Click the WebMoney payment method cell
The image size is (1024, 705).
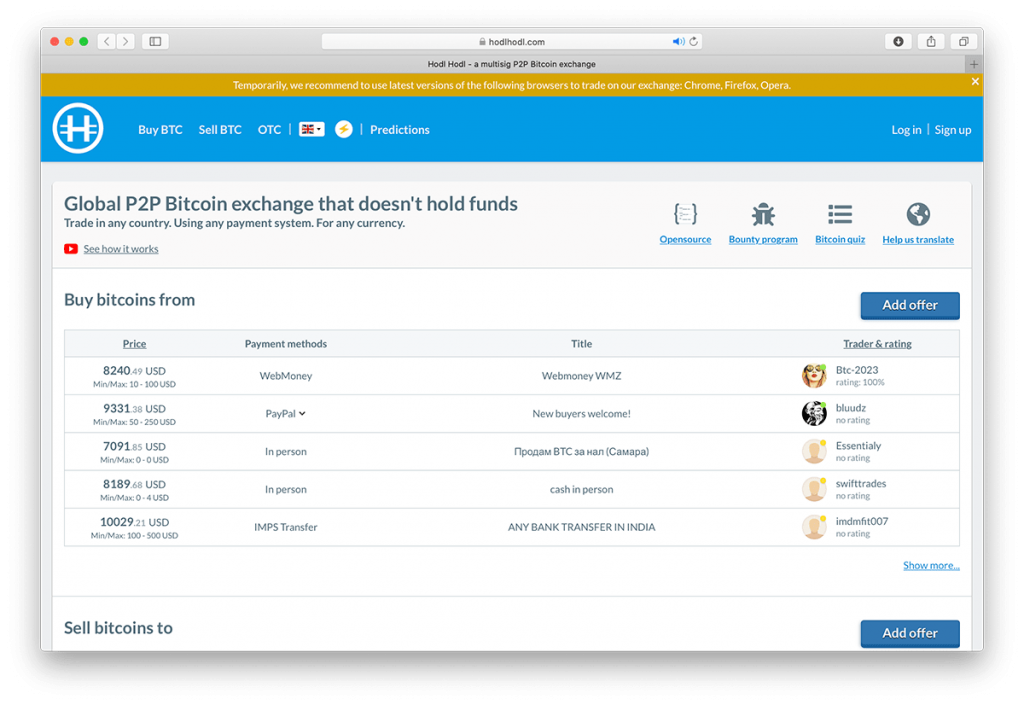285,376
